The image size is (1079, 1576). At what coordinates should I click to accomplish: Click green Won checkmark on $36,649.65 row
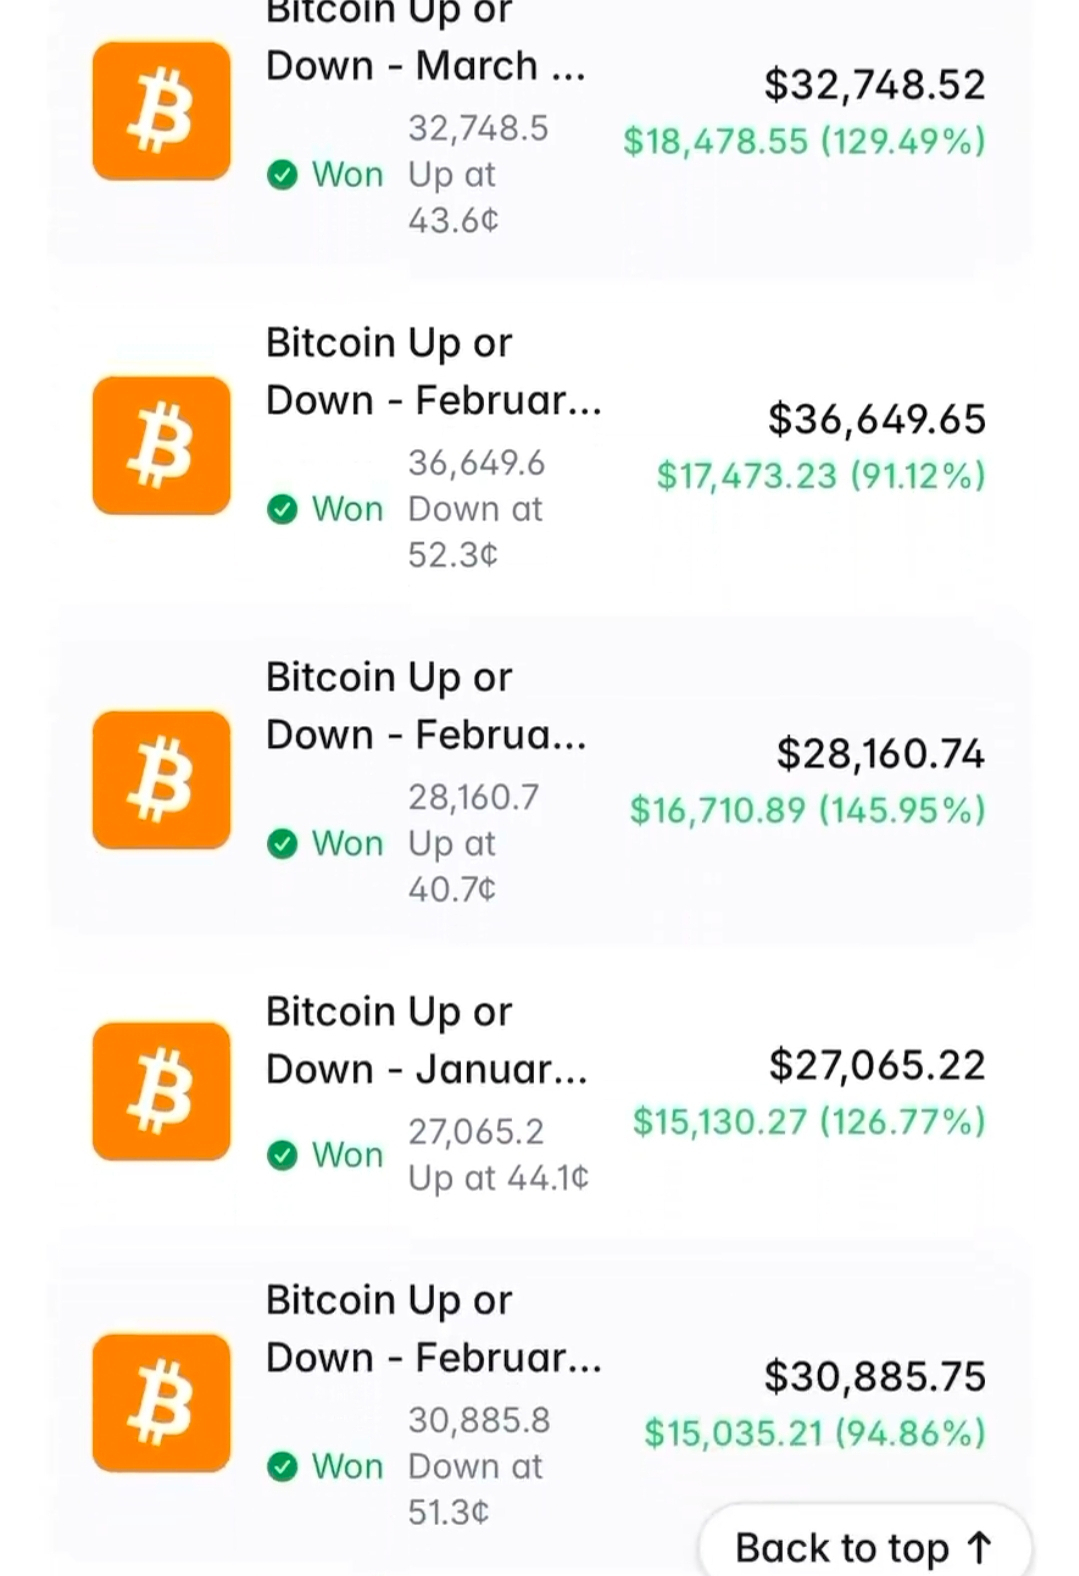pyautogui.click(x=283, y=510)
